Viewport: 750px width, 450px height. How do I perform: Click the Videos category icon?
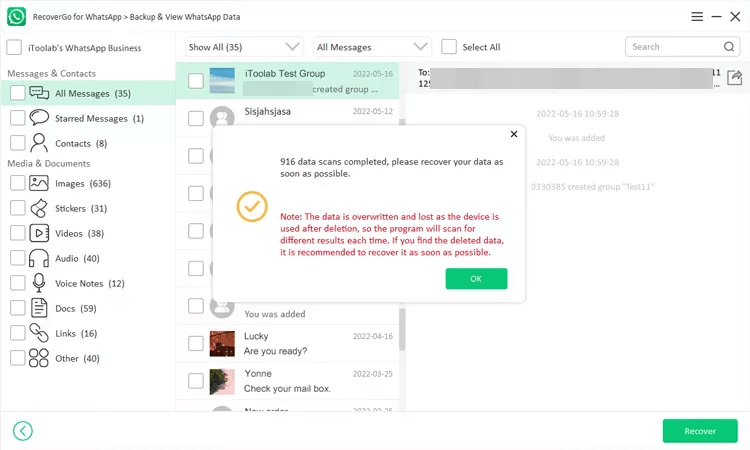click(x=39, y=233)
